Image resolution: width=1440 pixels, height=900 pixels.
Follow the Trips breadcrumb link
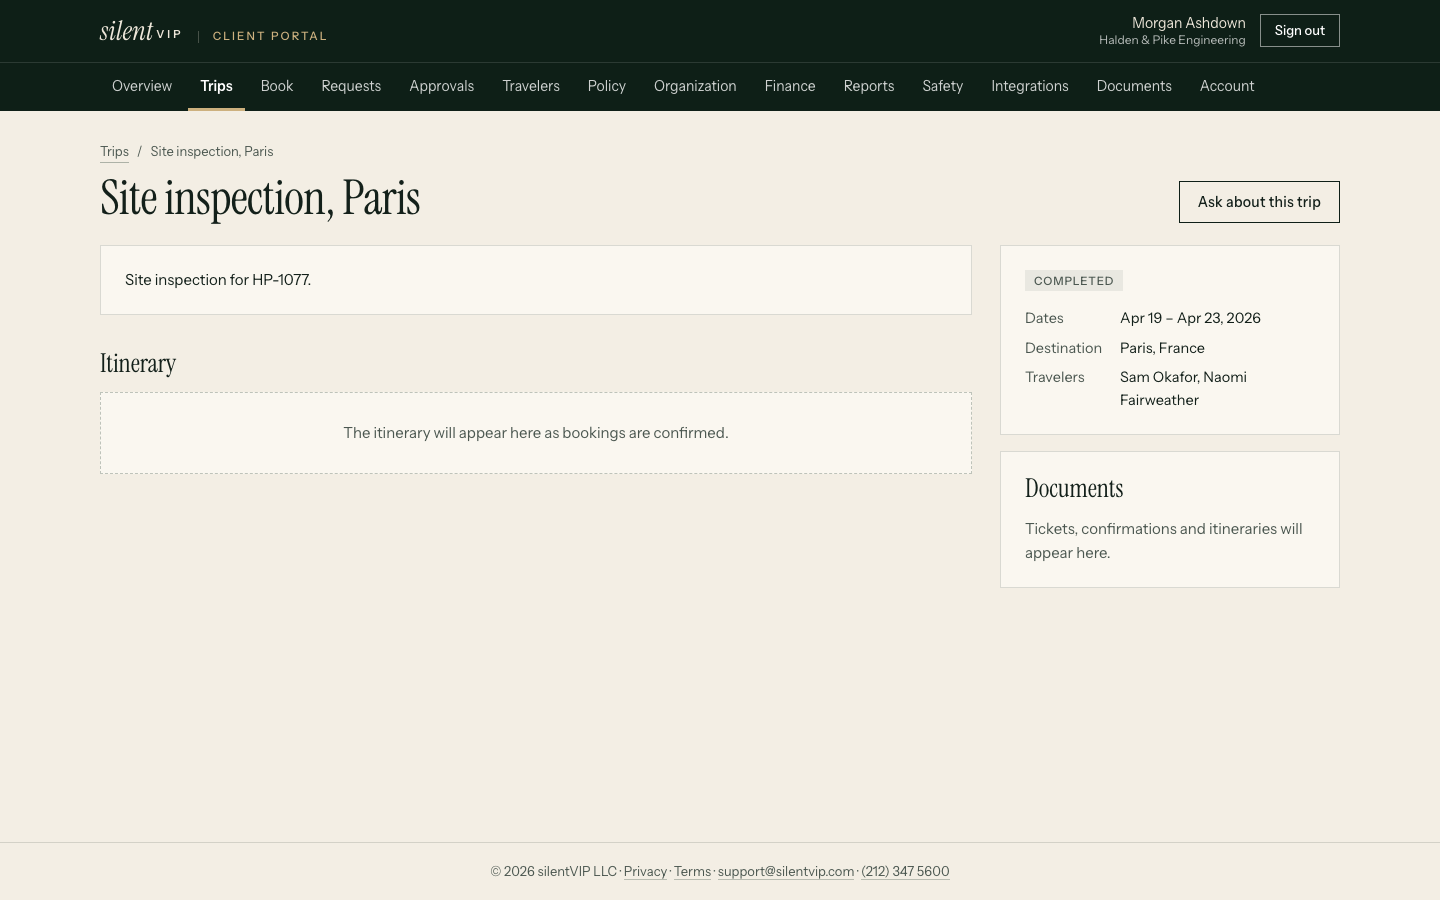coord(114,152)
